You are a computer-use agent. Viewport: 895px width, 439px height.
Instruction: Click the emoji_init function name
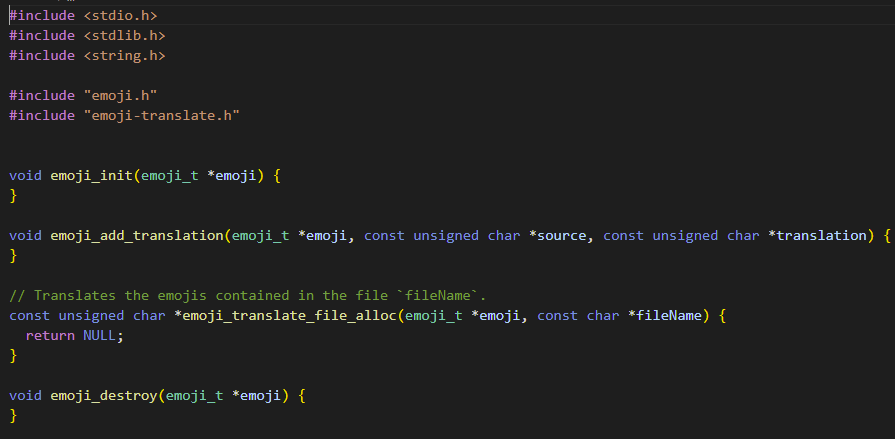[91, 175]
